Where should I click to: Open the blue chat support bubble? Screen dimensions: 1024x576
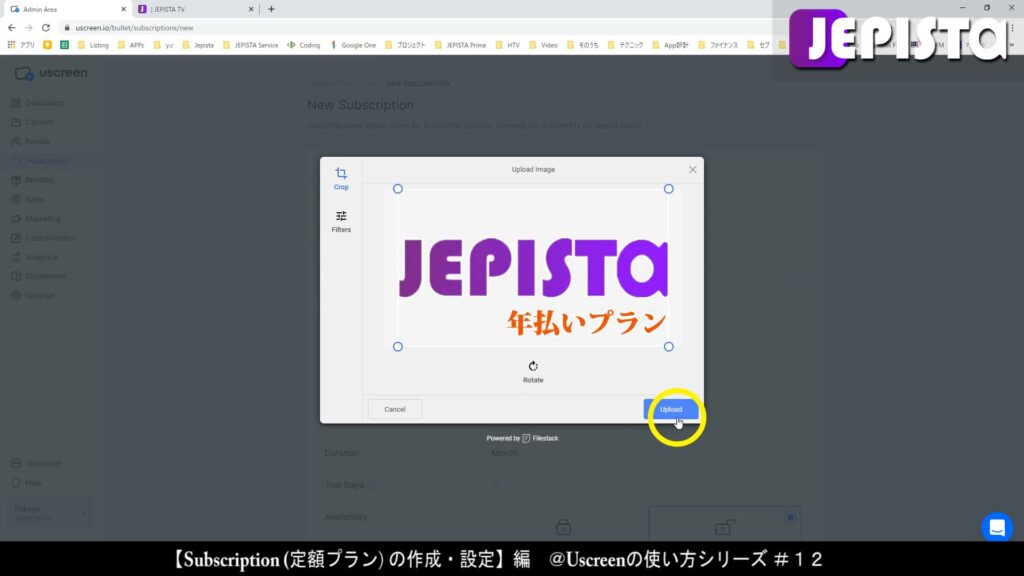coord(997,527)
